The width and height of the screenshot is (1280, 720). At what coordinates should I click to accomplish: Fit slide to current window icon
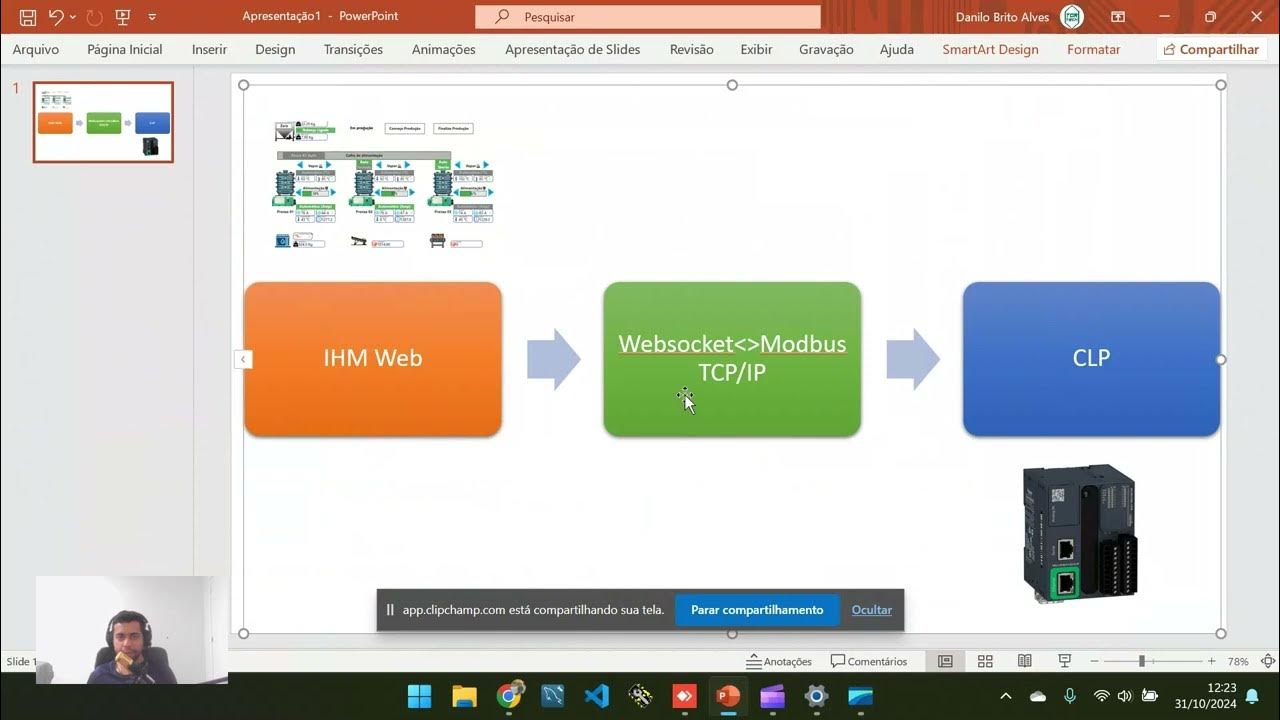point(1268,661)
